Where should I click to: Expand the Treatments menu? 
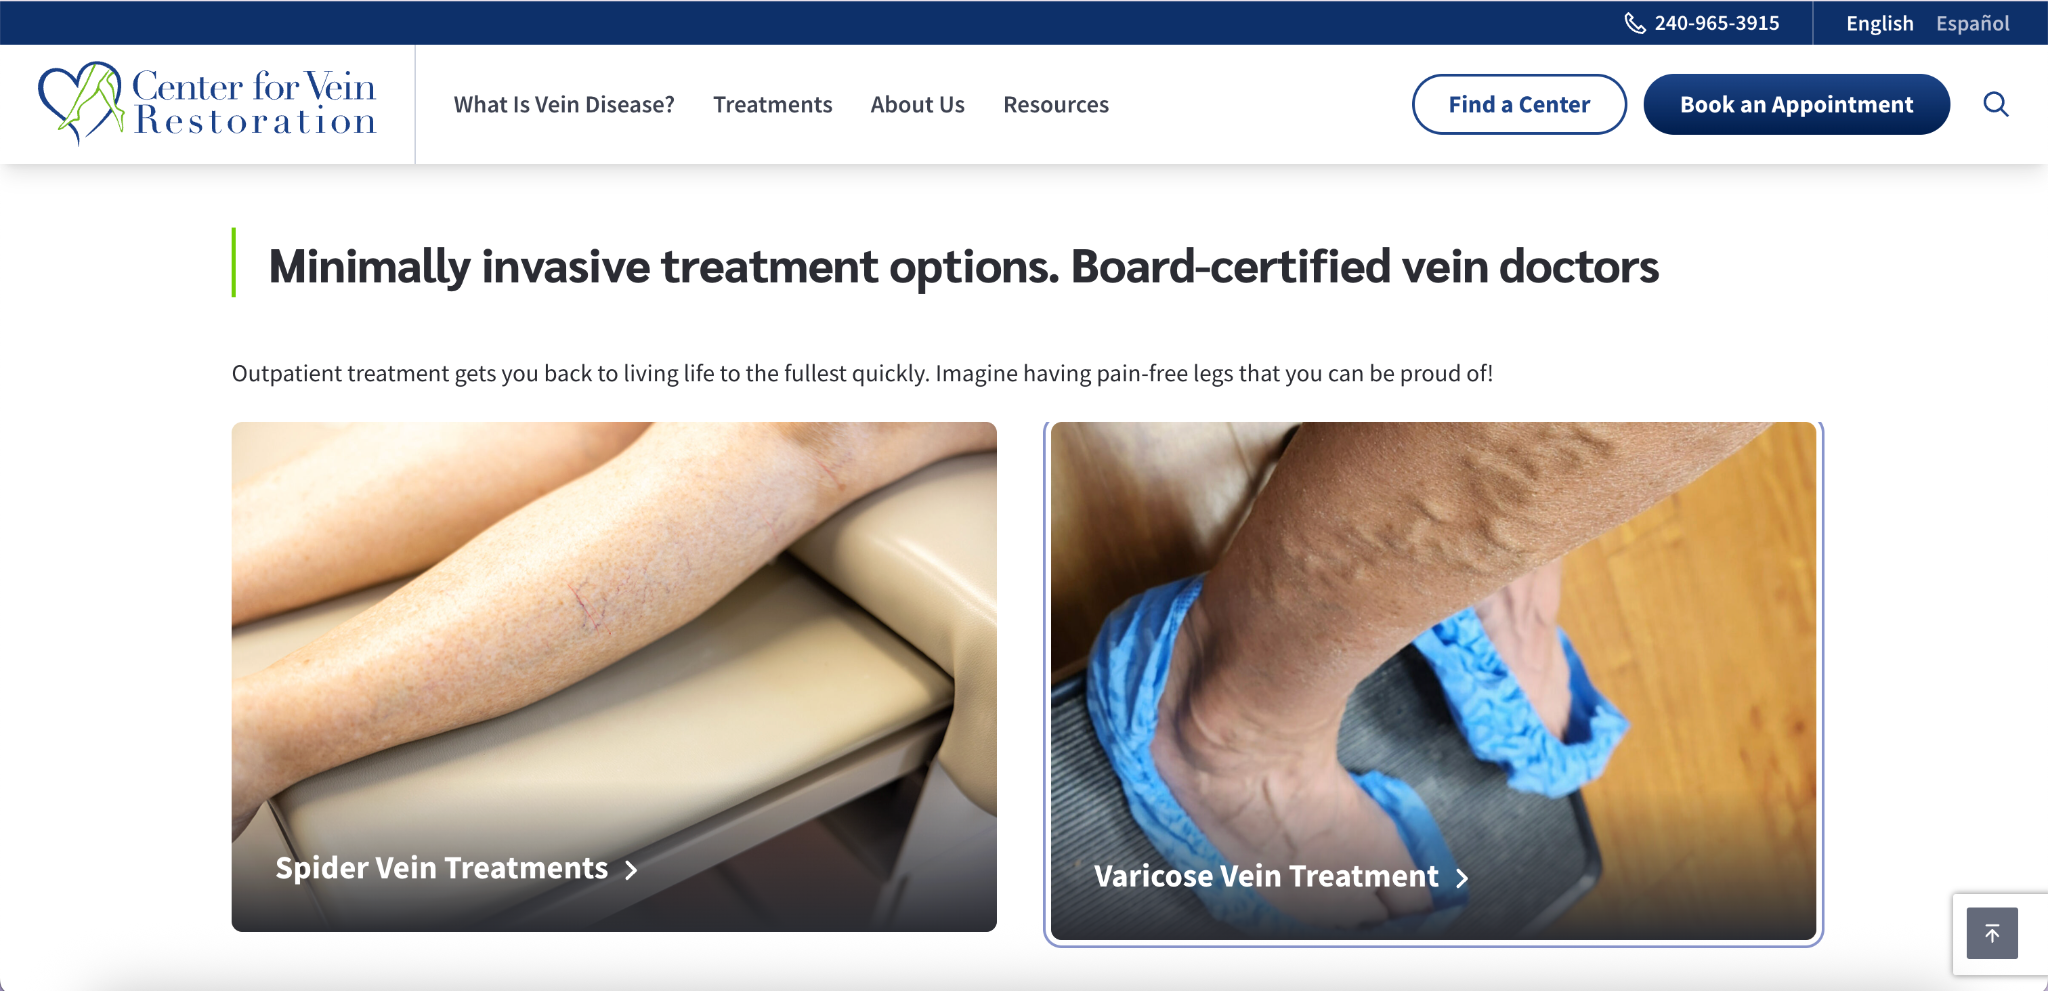772,104
